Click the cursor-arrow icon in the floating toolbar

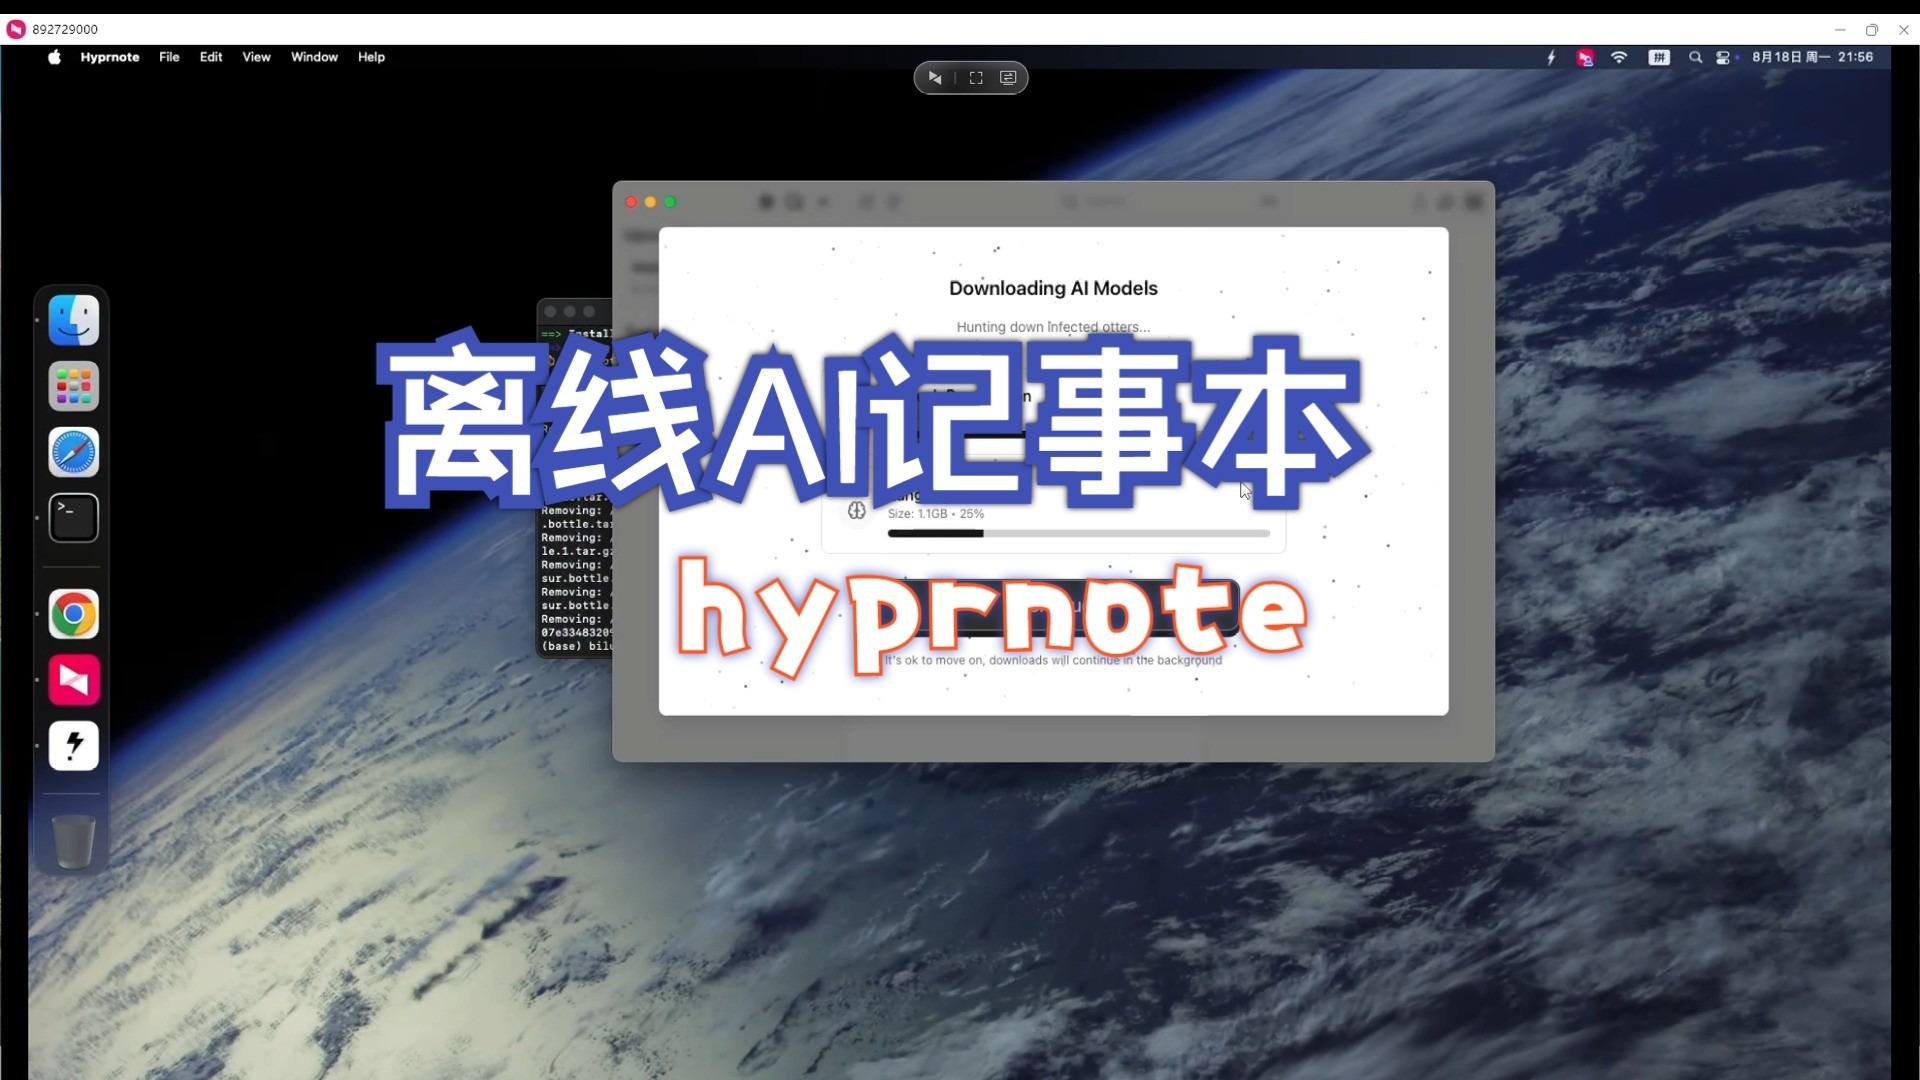tap(935, 78)
